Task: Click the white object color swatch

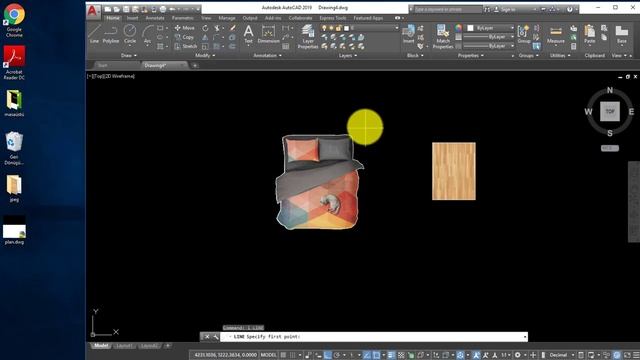Action: (470, 28)
